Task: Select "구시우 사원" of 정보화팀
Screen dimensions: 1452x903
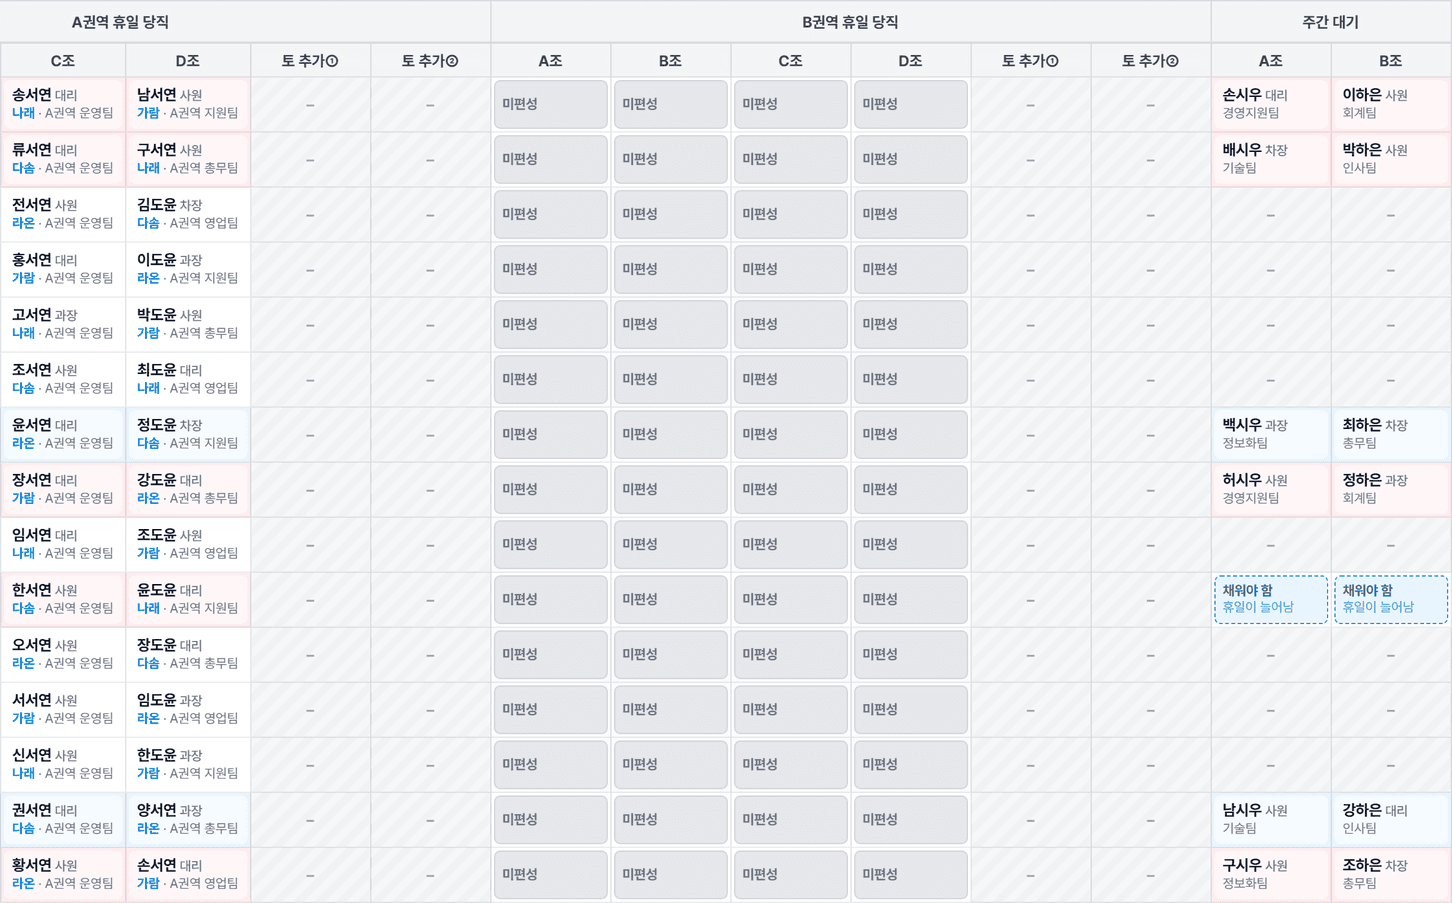Action: click(1271, 874)
